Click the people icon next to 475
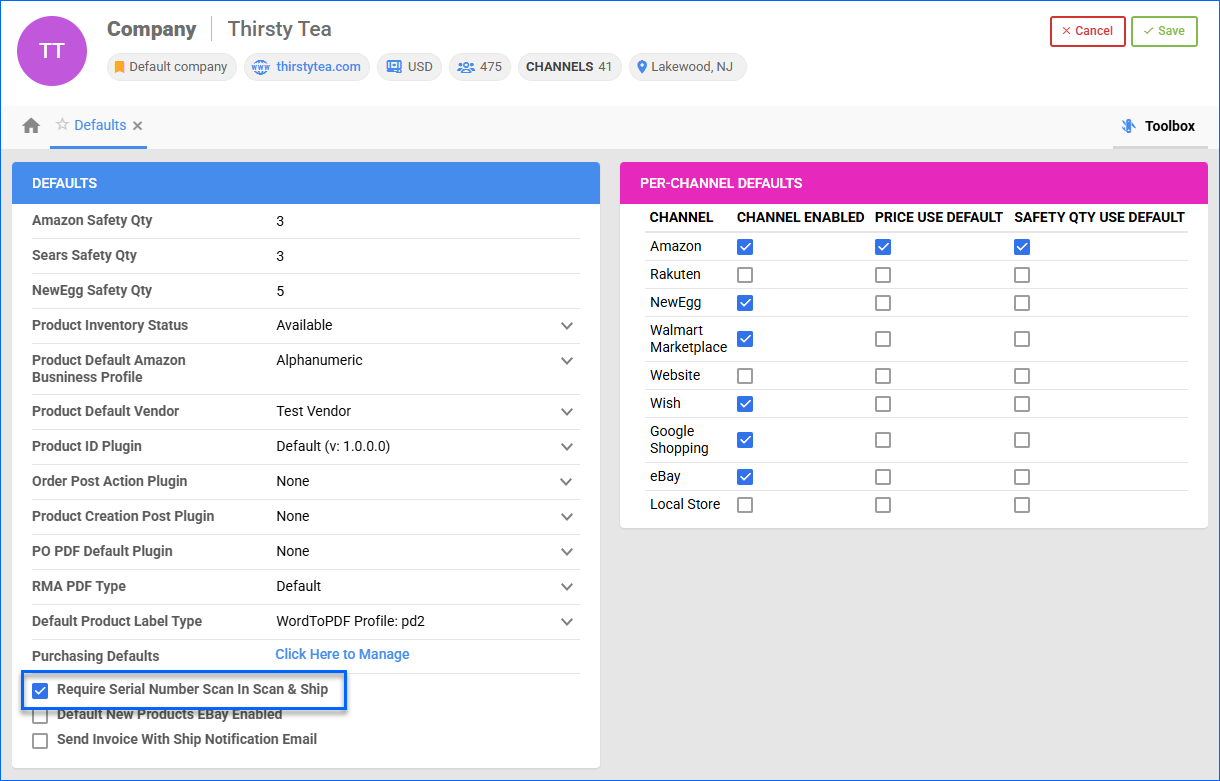 466,67
